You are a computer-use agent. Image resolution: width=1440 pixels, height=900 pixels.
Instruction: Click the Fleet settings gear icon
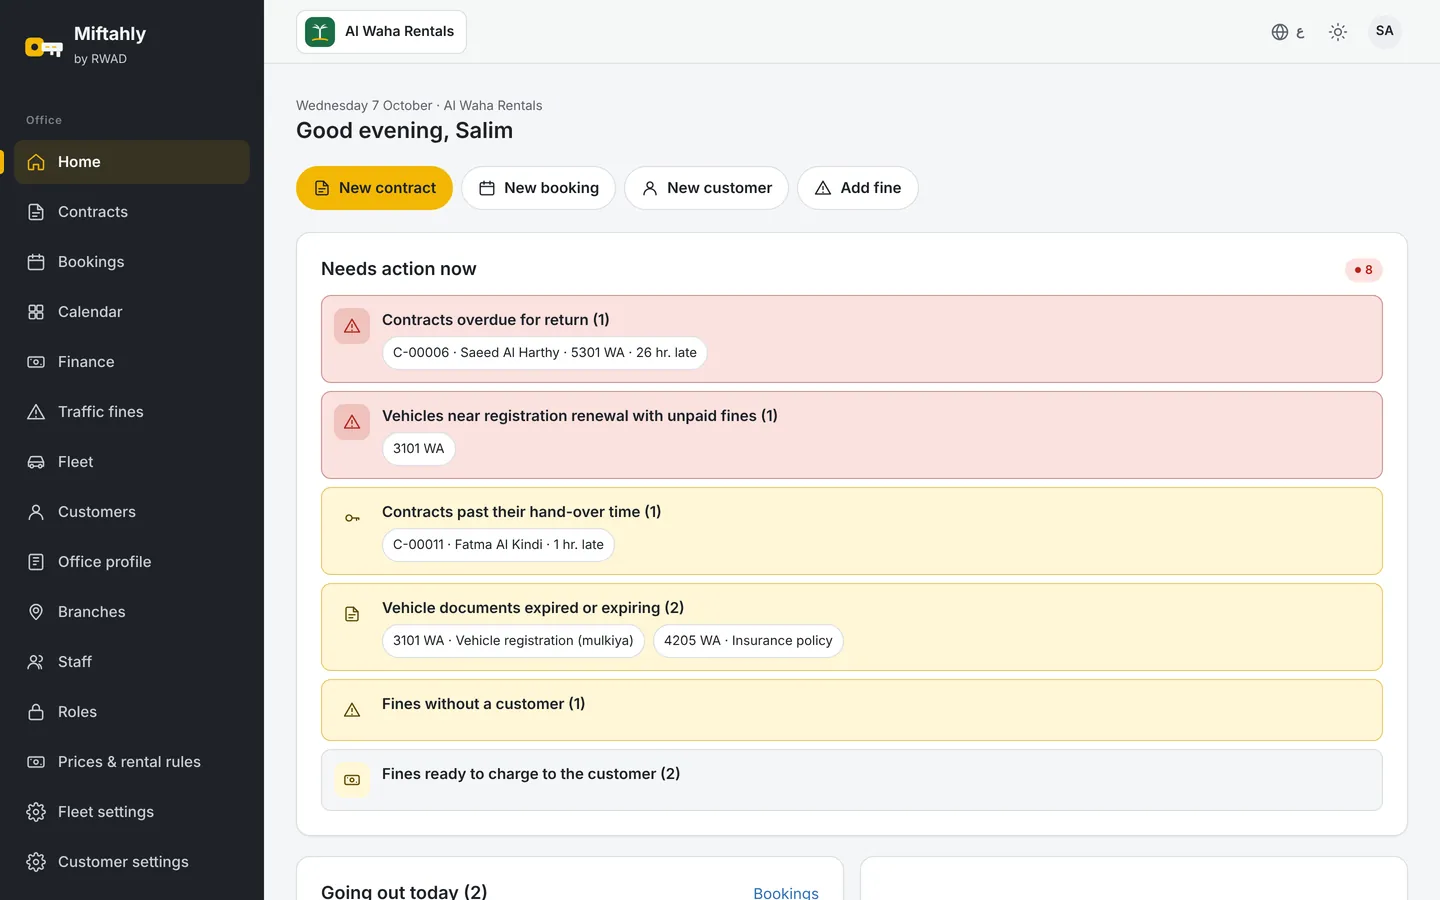(36, 812)
